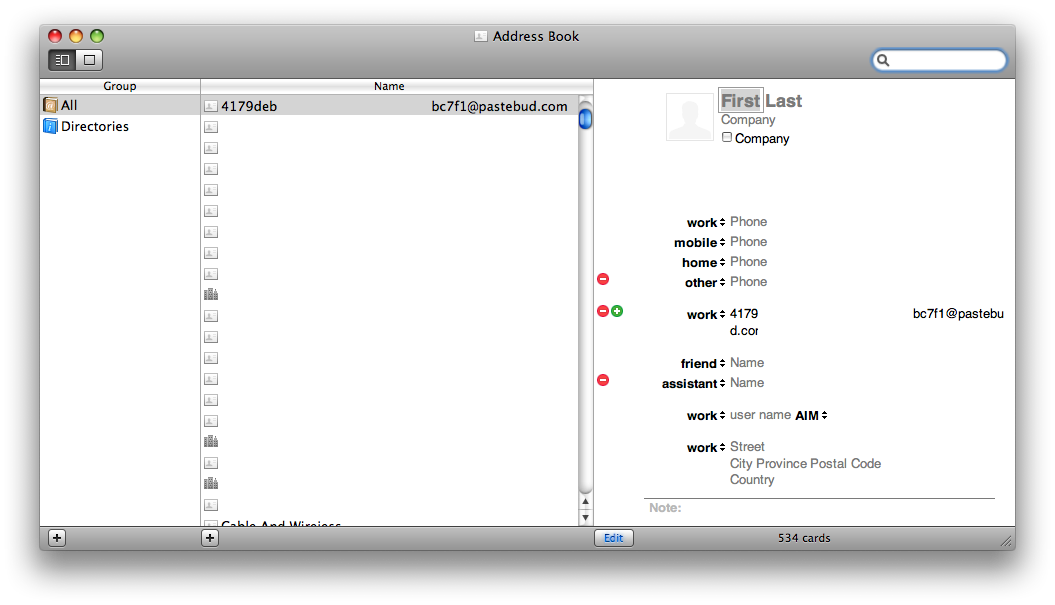
Task: Click the scrollbar thumb in name list
Action: (x=585, y=119)
